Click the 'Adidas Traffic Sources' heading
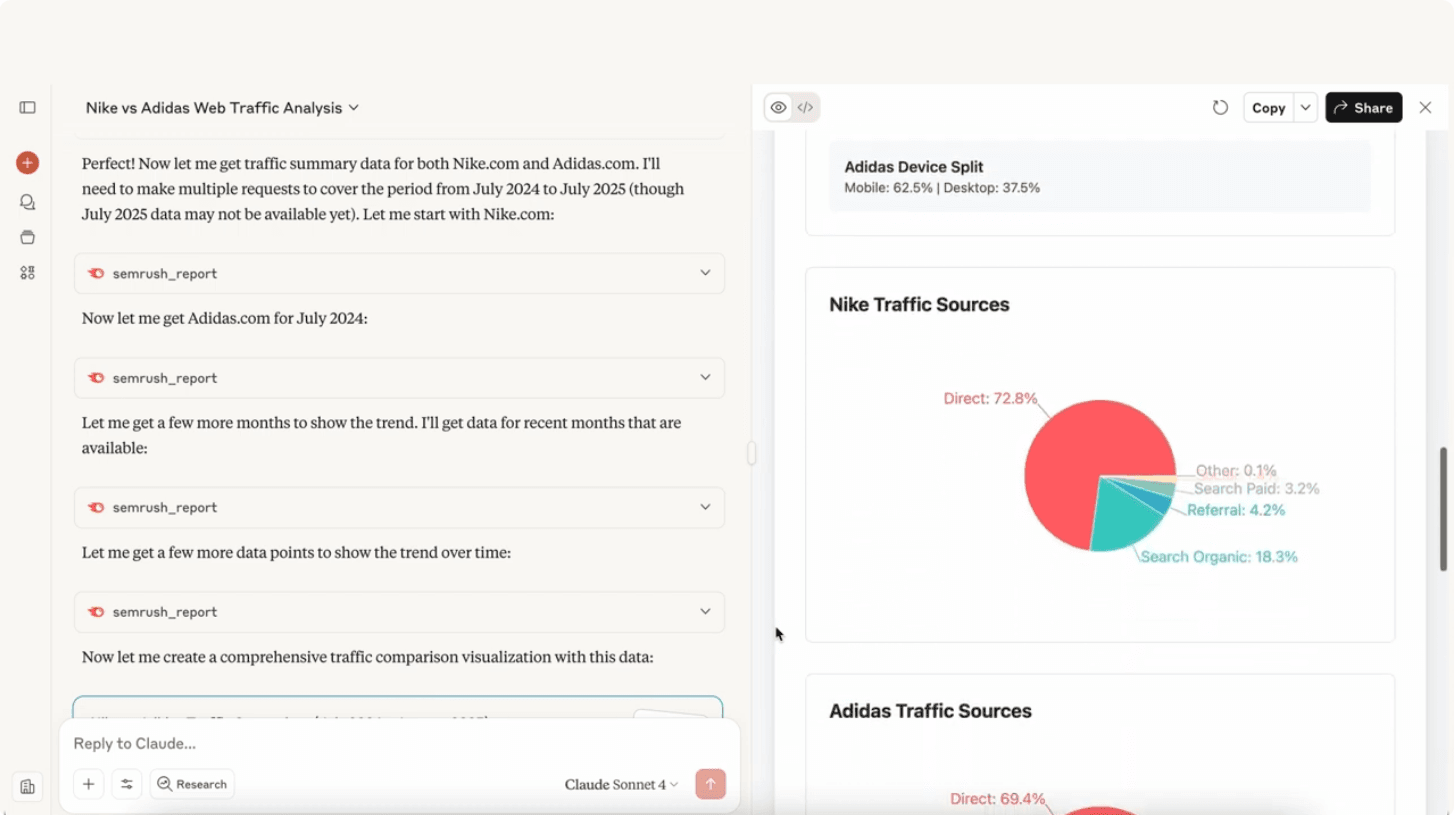Screen dimensions: 1455x815 pyautogui.click(x=930, y=711)
